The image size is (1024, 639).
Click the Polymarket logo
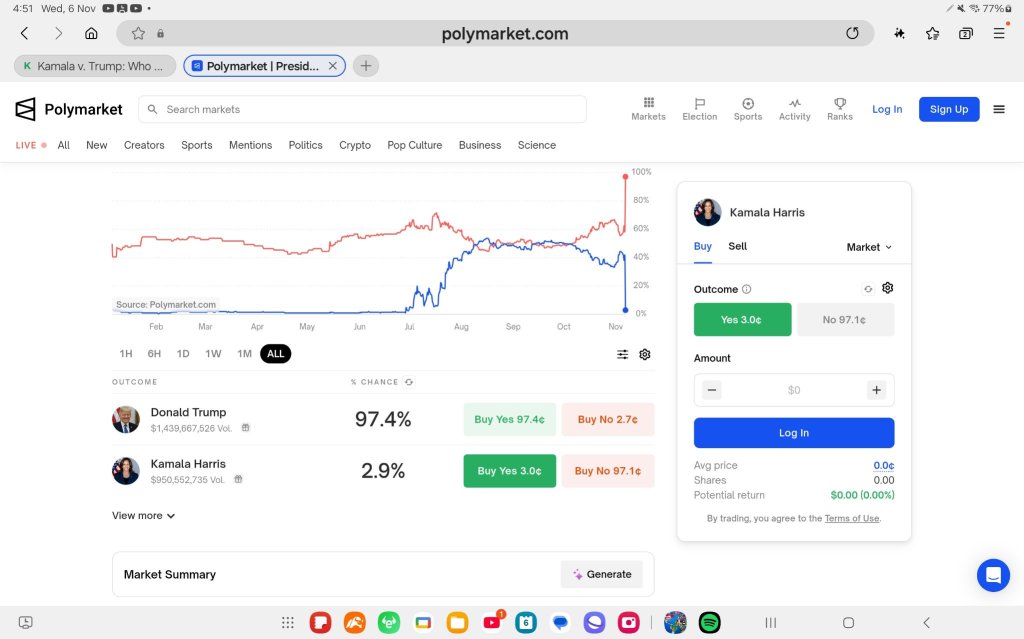coord(69,109)
